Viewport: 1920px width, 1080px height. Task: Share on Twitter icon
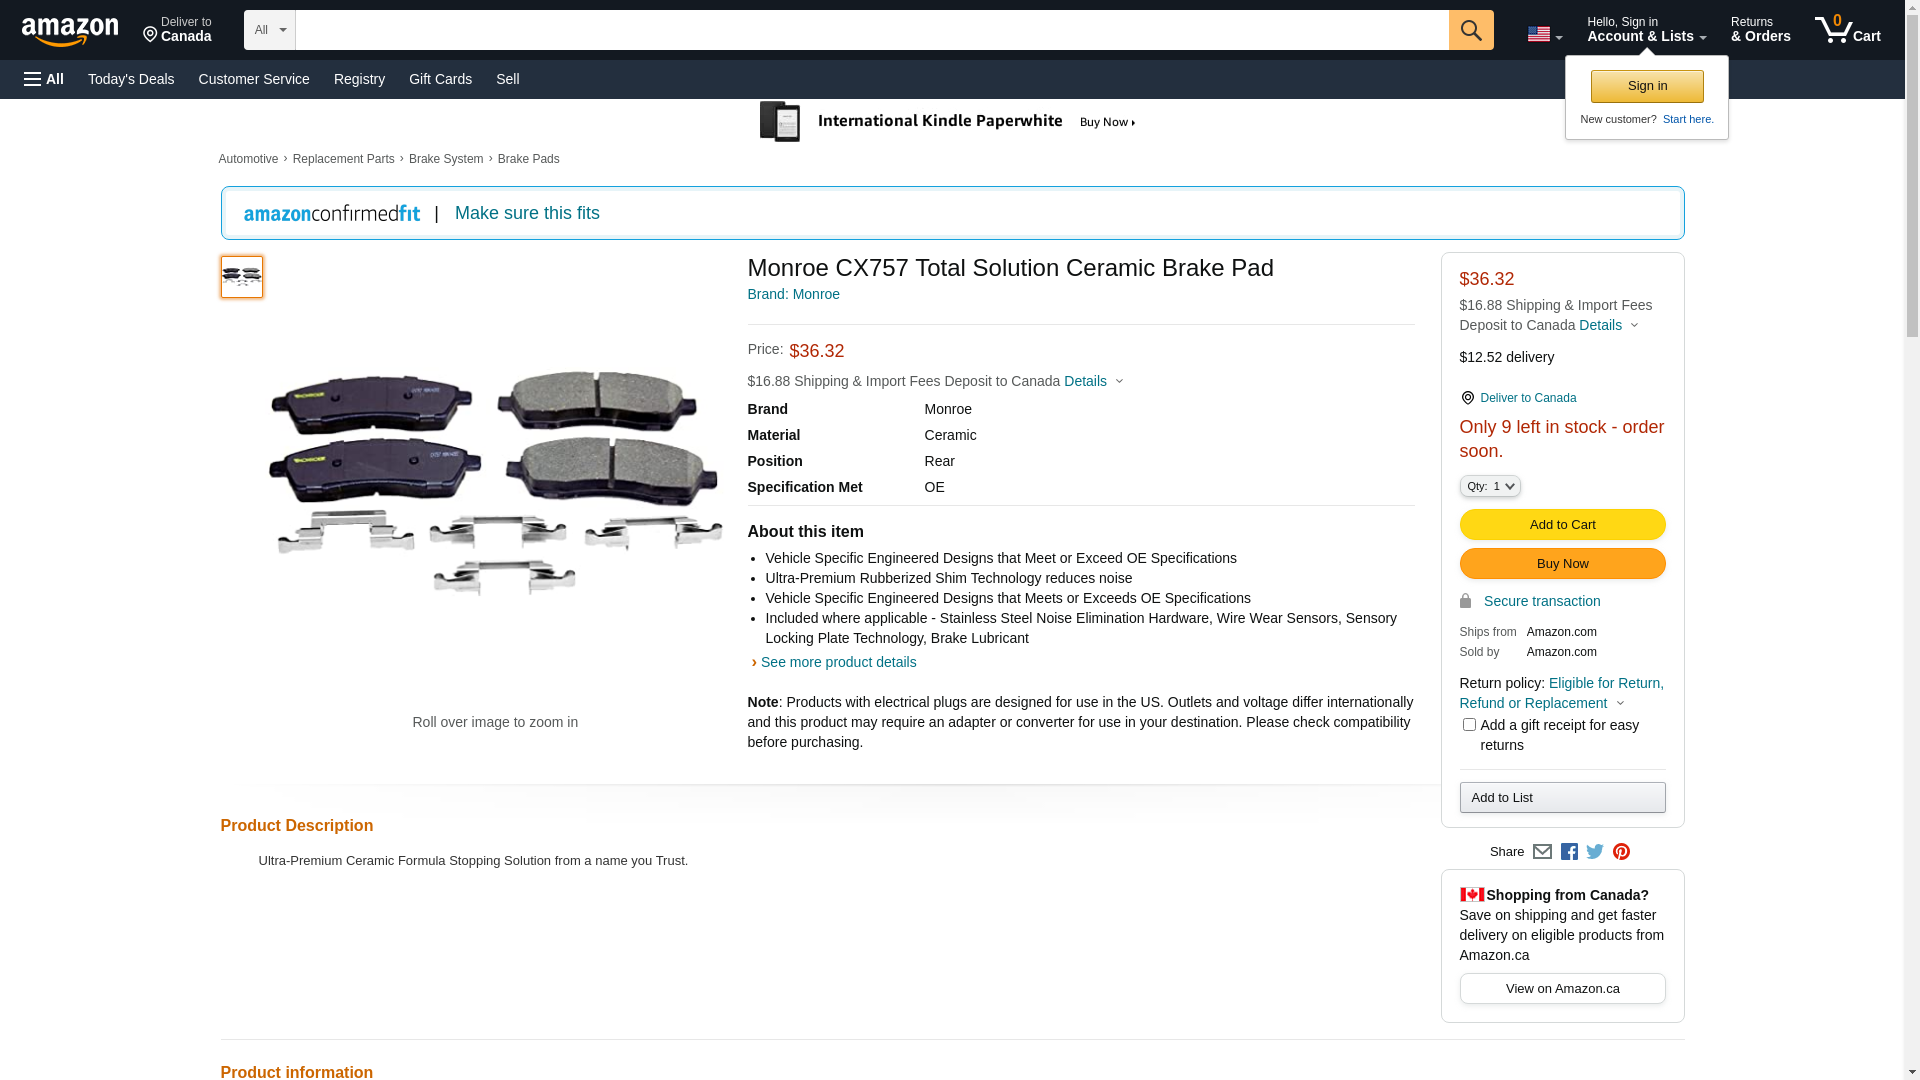click(x=1595, y=852)
